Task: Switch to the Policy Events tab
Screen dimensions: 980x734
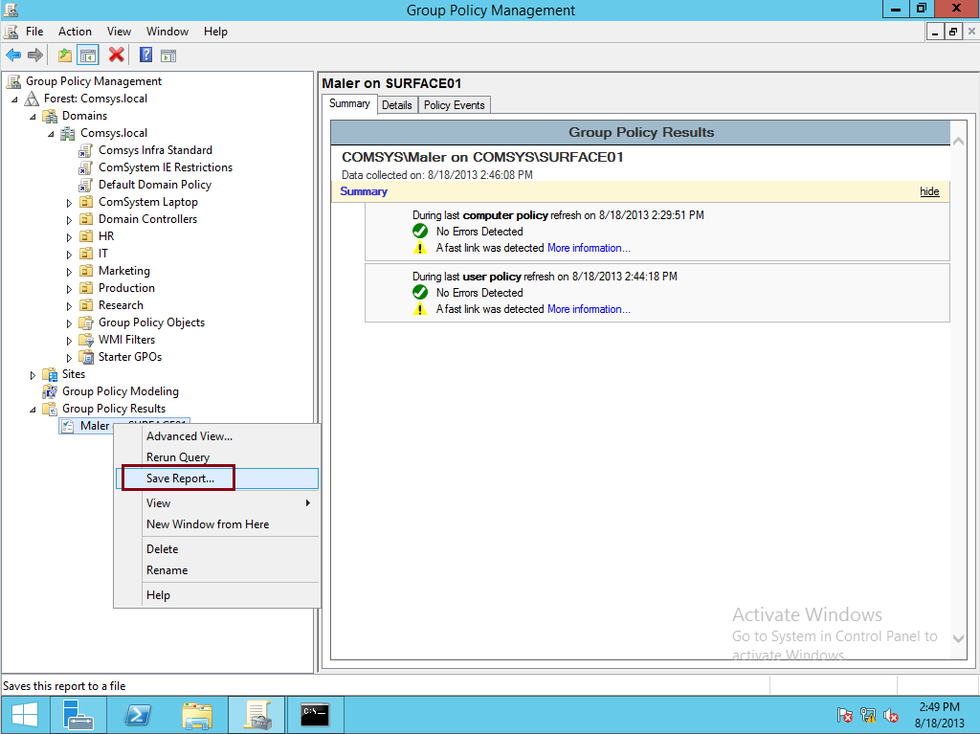Action: [x=454, y=105]
